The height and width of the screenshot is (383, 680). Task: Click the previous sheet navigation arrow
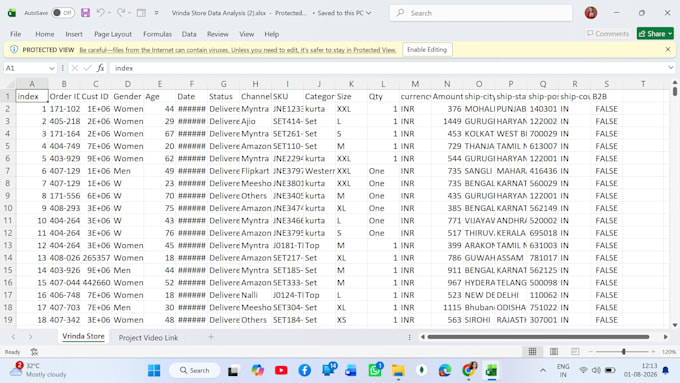click(13, 337)
